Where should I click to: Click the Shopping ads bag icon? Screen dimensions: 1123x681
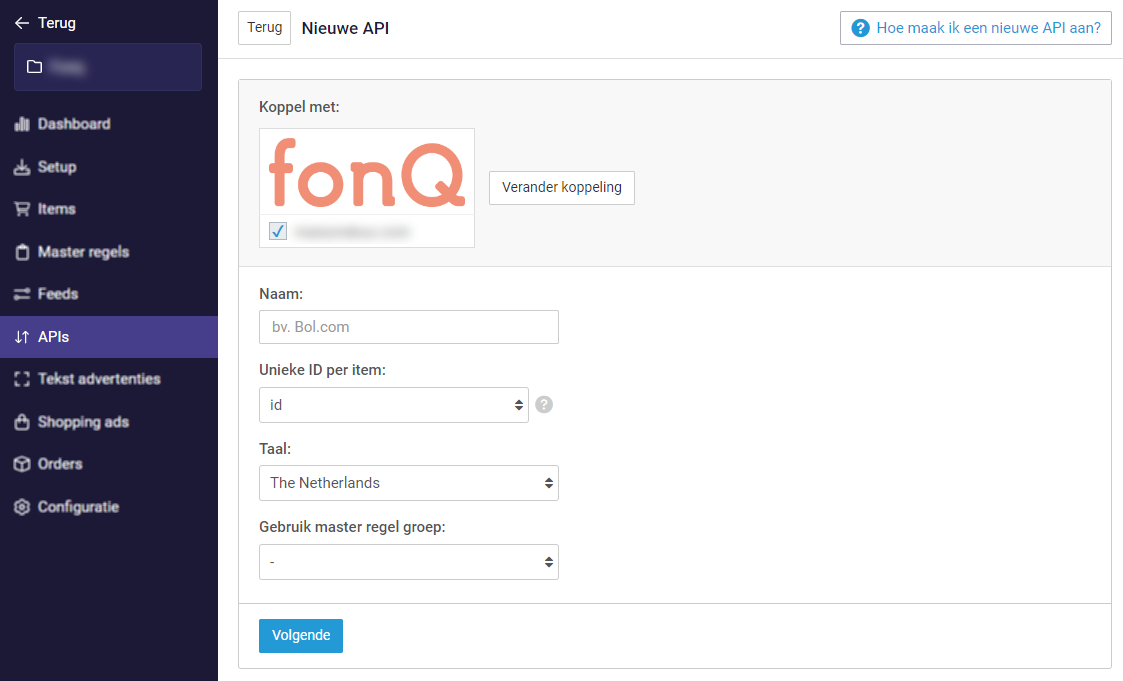pyautogui.click(x=22, y=422)
